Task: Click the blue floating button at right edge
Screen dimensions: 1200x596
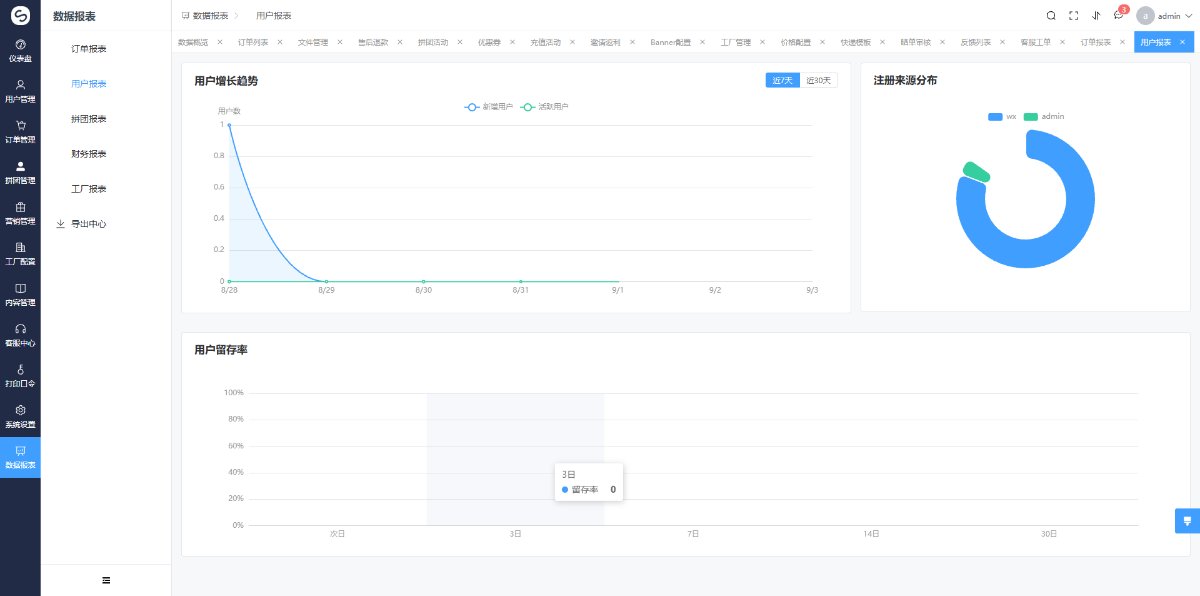Action: tap(1187, 521)
